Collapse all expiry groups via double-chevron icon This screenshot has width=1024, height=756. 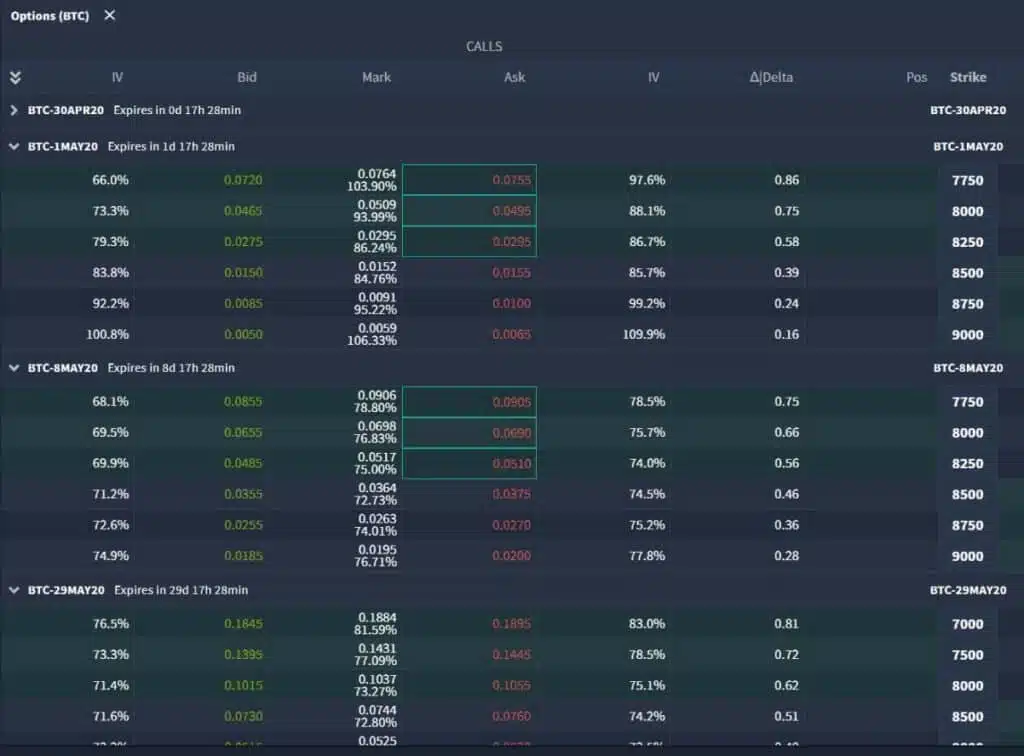point(15,77)
